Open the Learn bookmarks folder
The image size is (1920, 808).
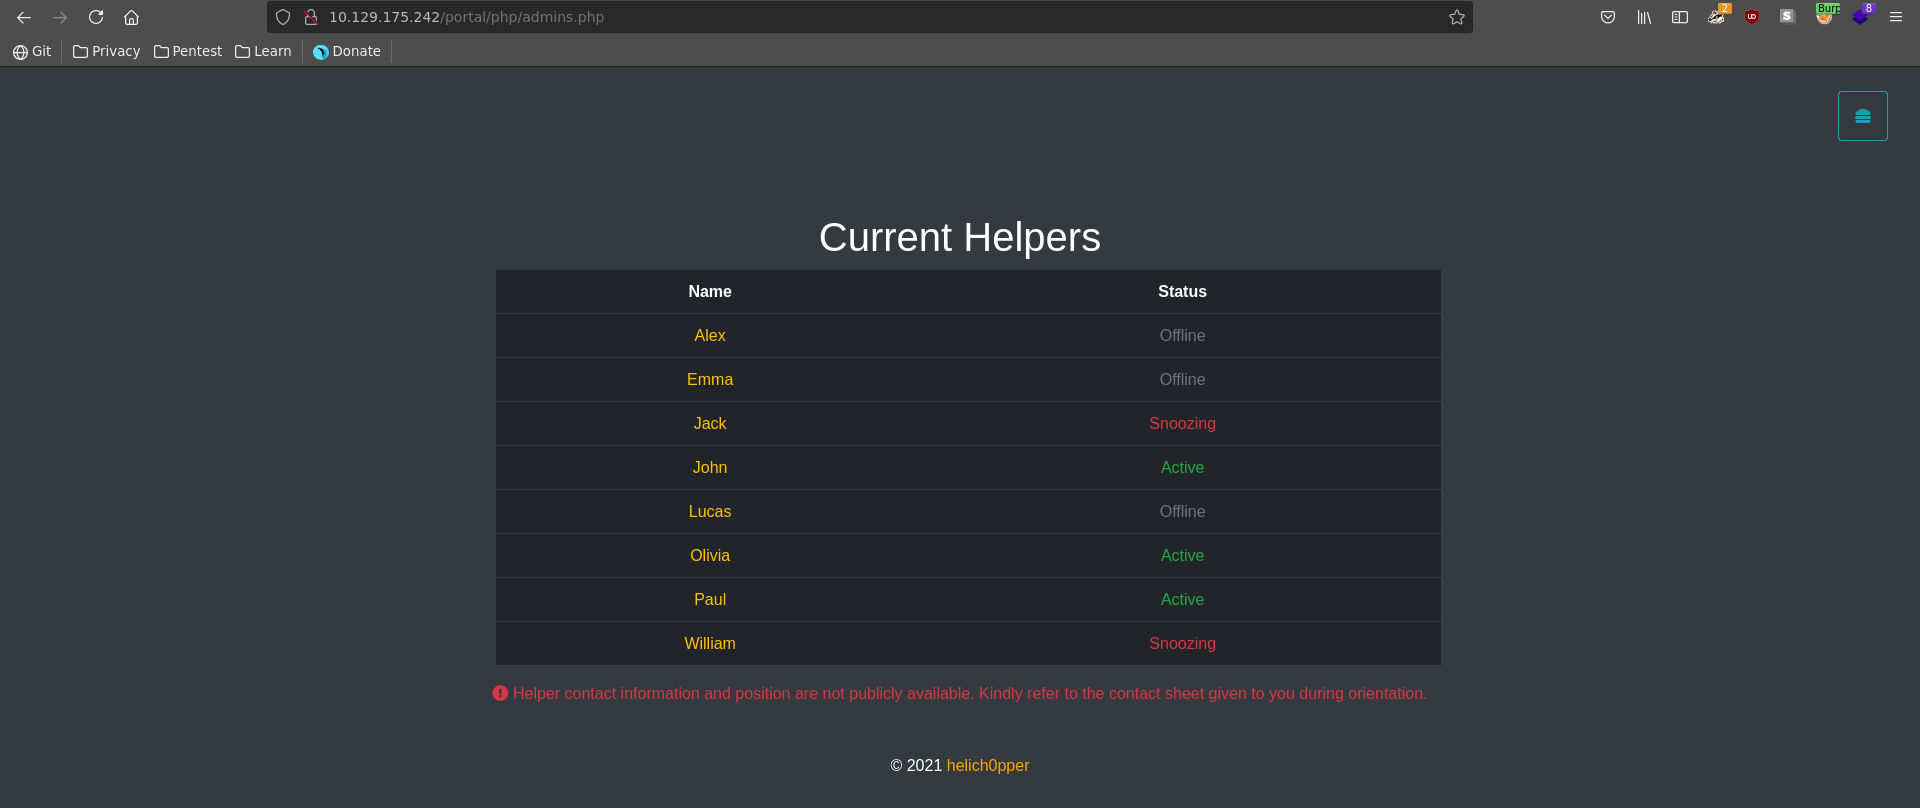(263, 51)
